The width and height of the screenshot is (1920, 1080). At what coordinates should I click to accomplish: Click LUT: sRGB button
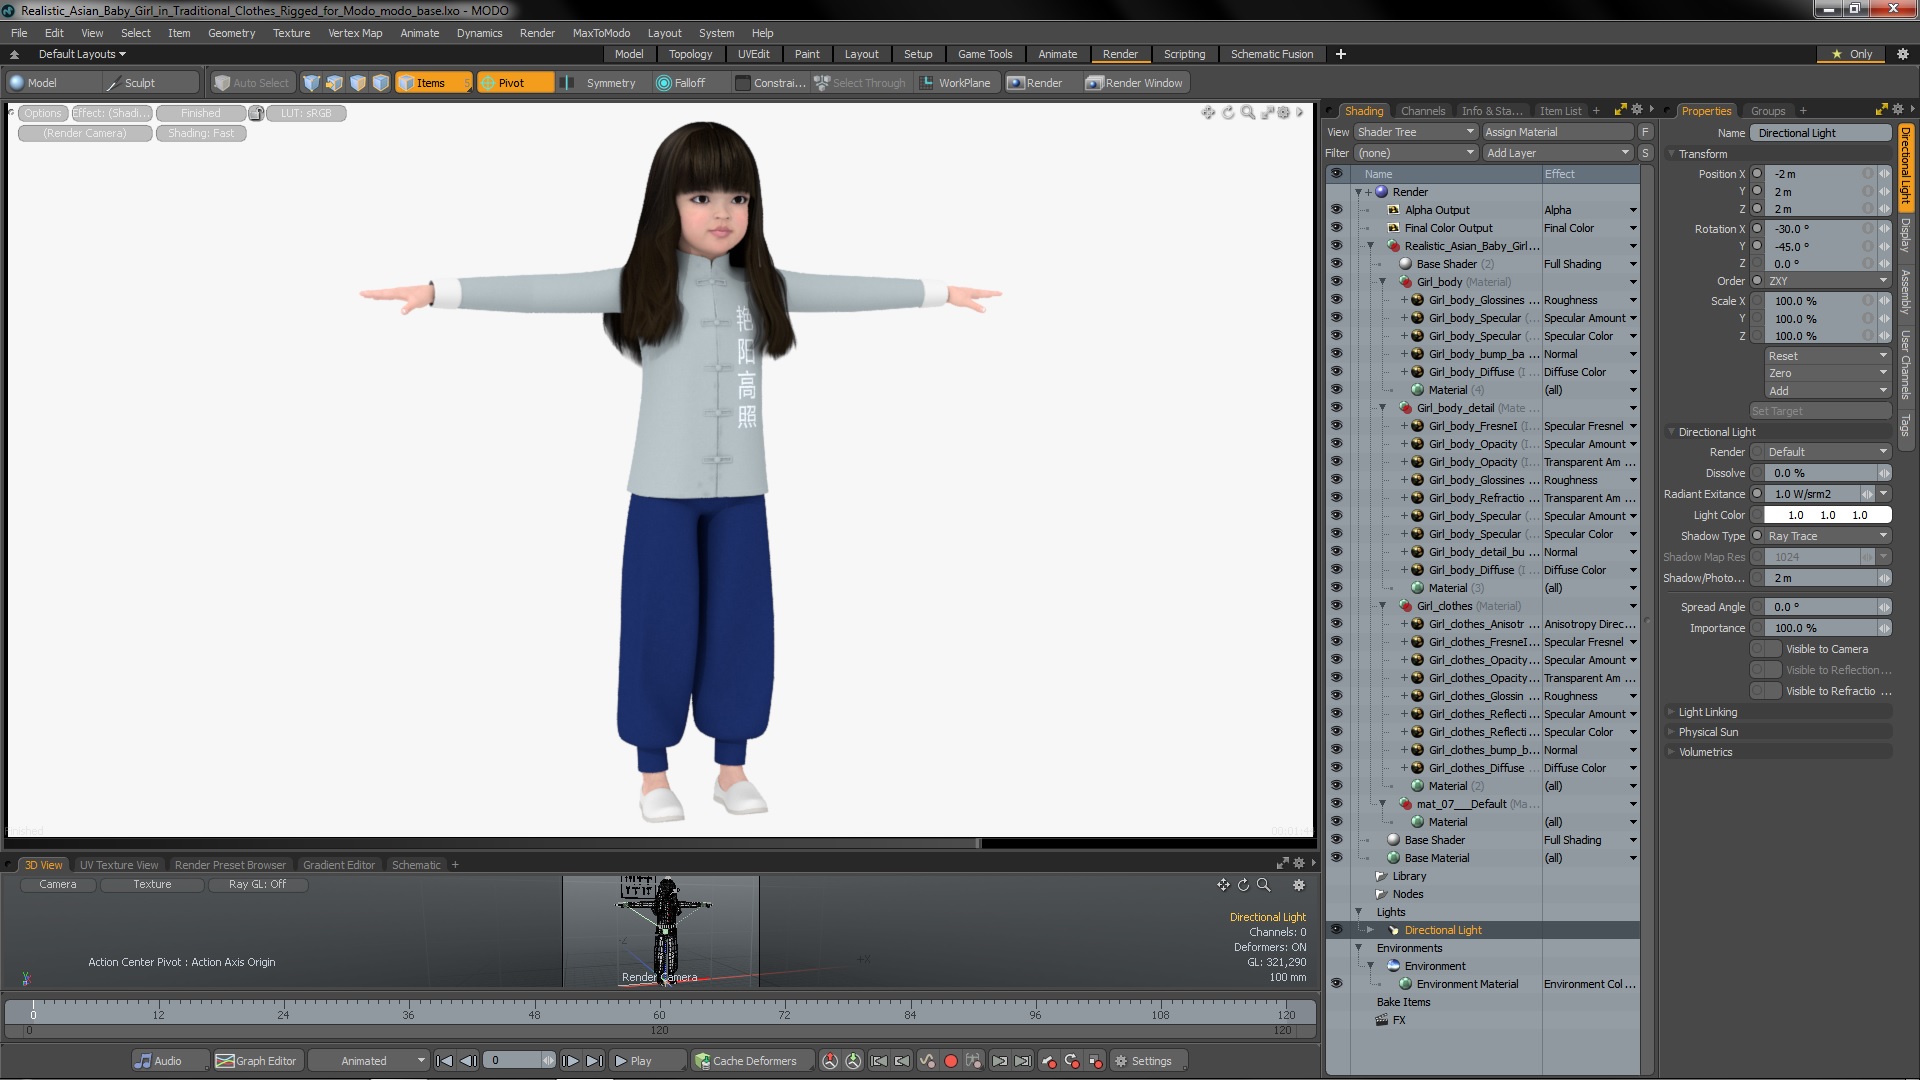(x=306, y=113)
